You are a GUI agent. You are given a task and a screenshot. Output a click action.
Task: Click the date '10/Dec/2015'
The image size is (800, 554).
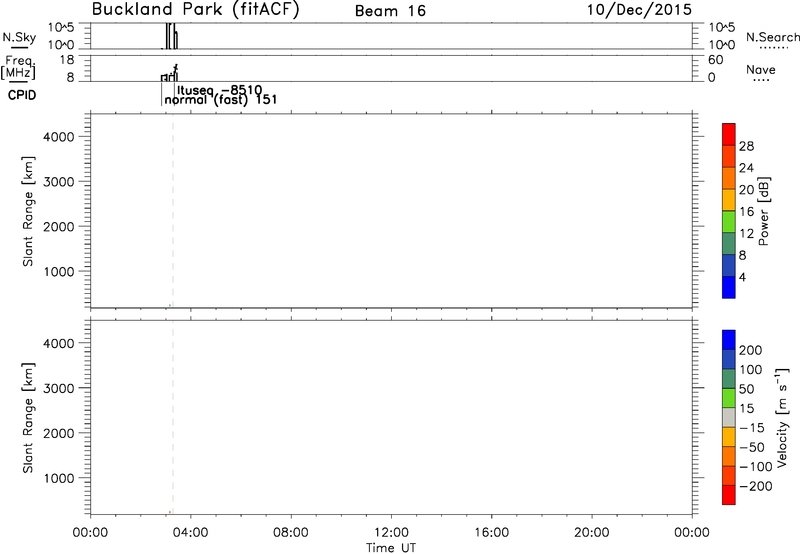click(639, 10)
